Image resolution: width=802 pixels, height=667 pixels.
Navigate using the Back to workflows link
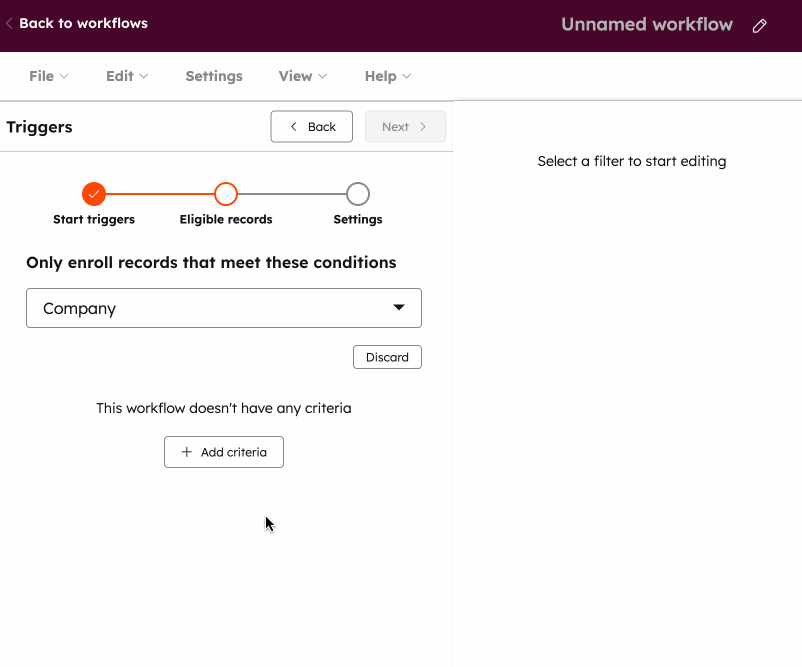click(85, 21)
